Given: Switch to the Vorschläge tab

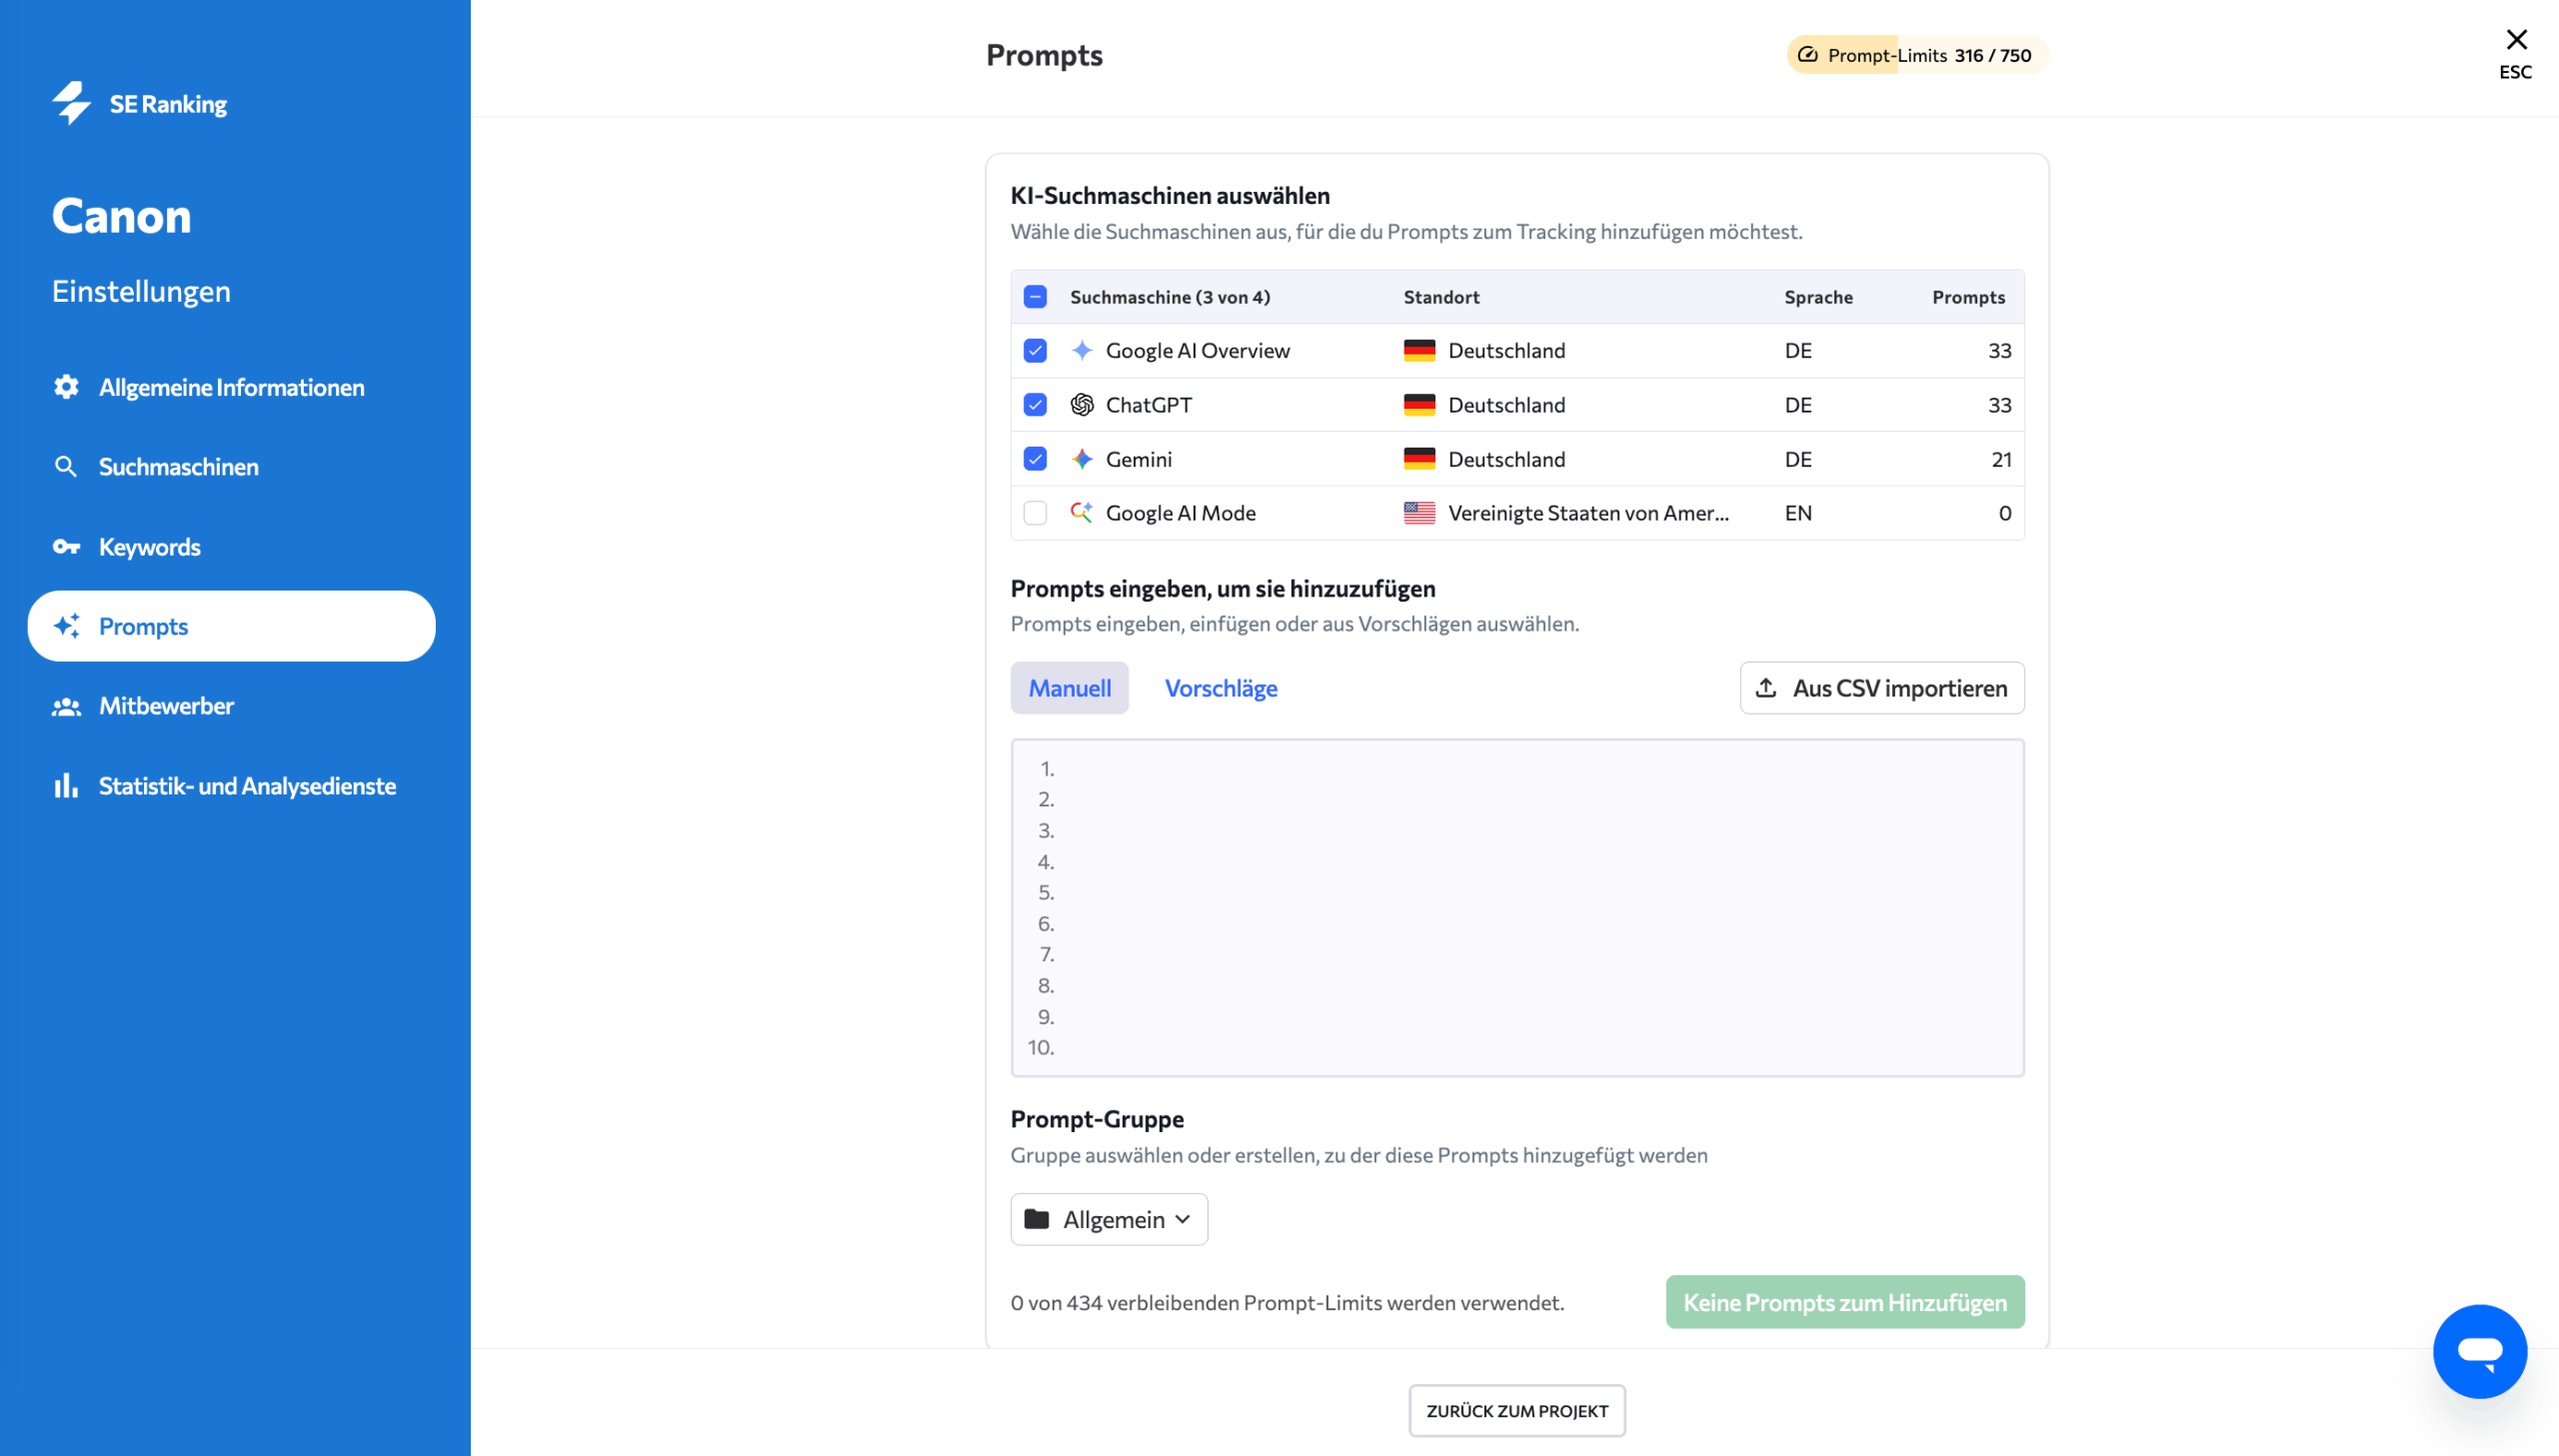Looking at the screenshot, I should (1221, 688).
